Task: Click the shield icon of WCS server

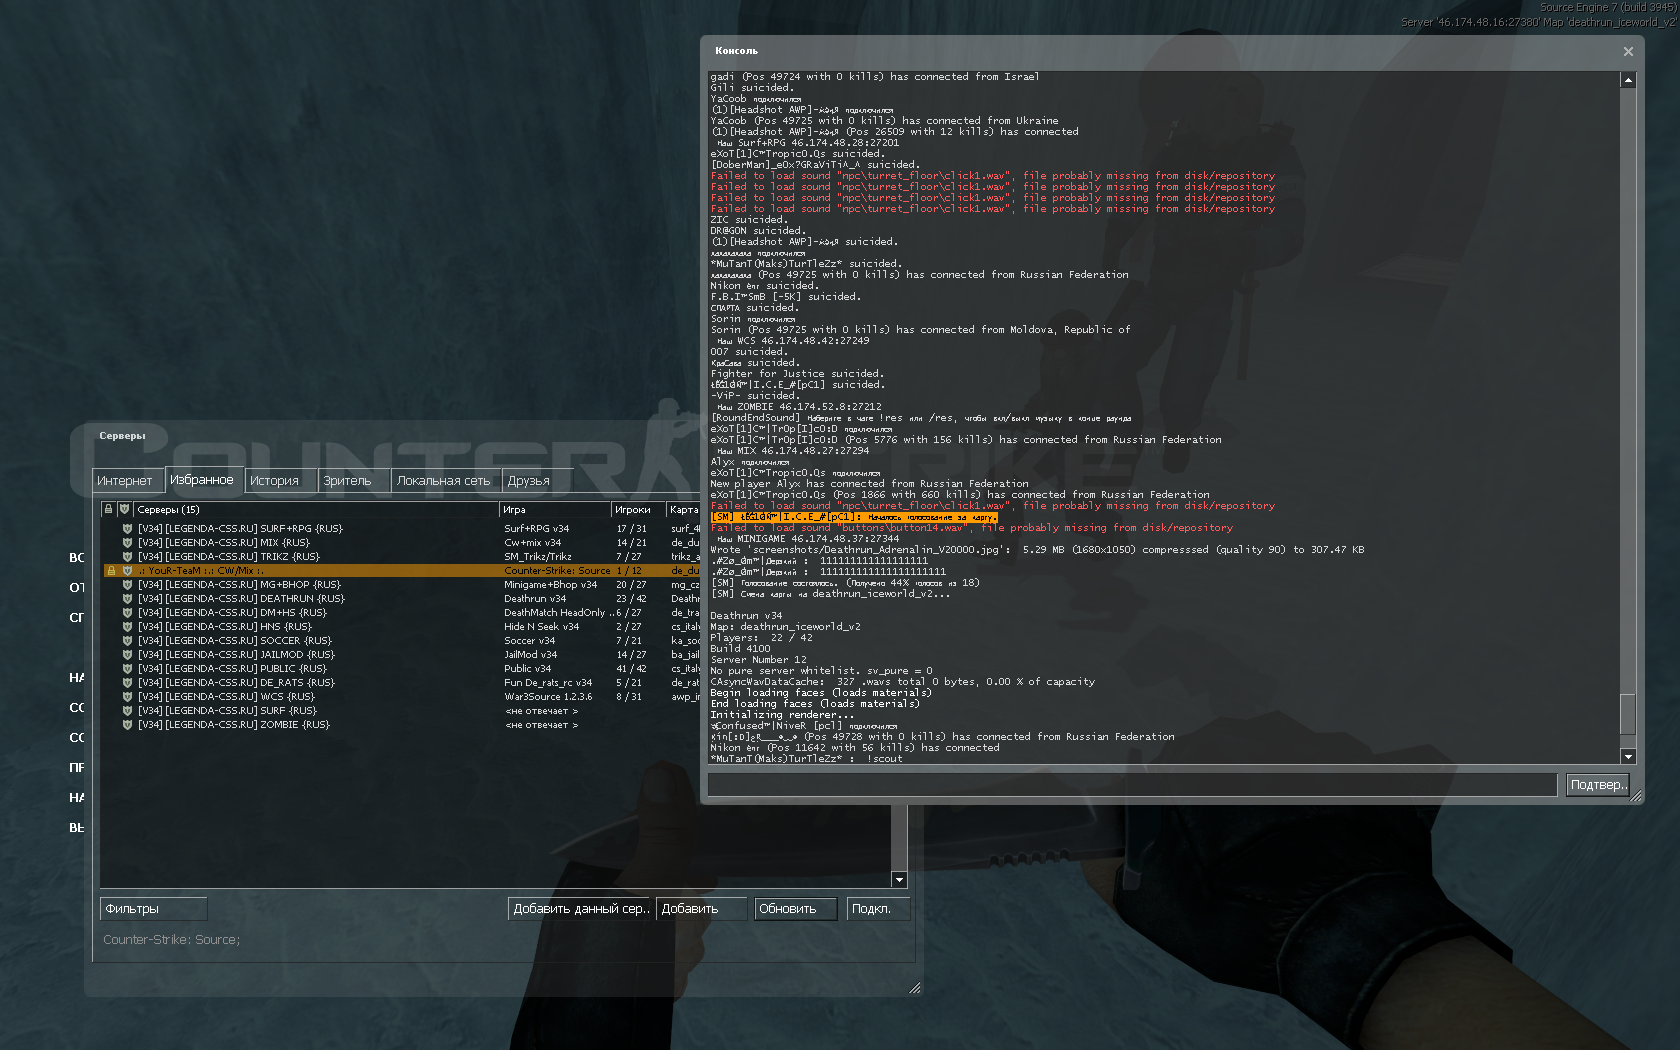Action: [127, 696]
